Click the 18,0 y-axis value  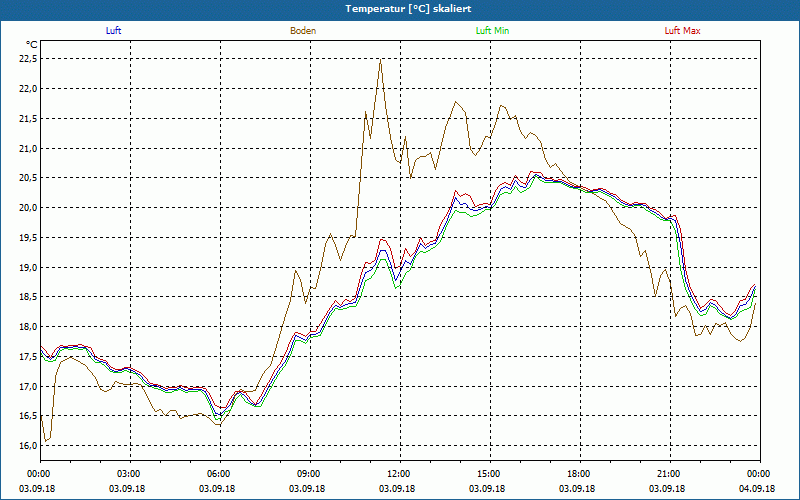[28, 327]
